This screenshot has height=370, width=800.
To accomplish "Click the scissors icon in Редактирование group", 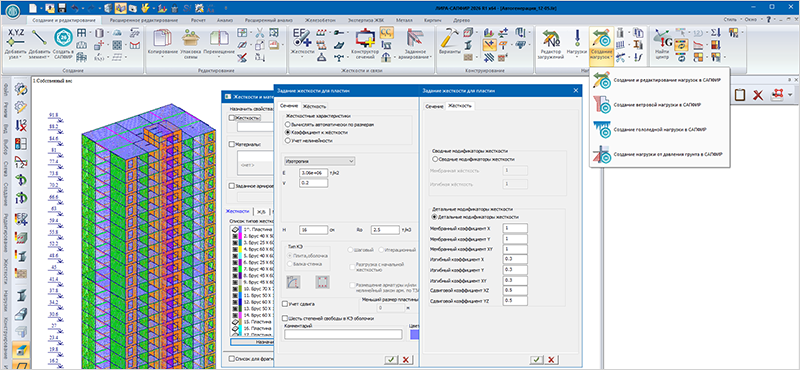I will 260,33.
